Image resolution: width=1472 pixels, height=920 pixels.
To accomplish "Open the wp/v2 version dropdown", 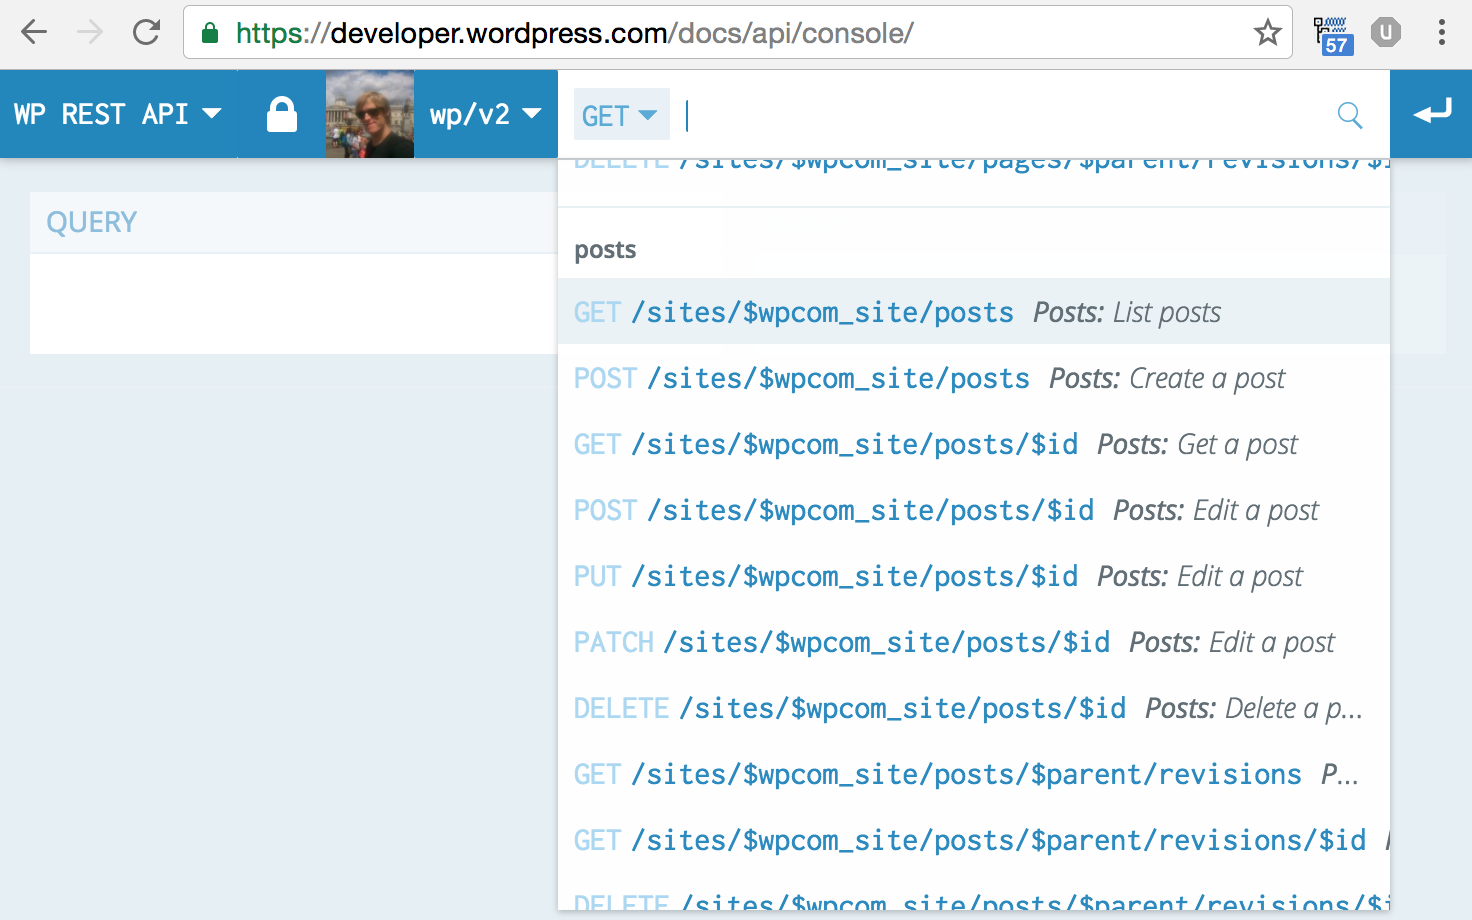I will coord(486,114).
